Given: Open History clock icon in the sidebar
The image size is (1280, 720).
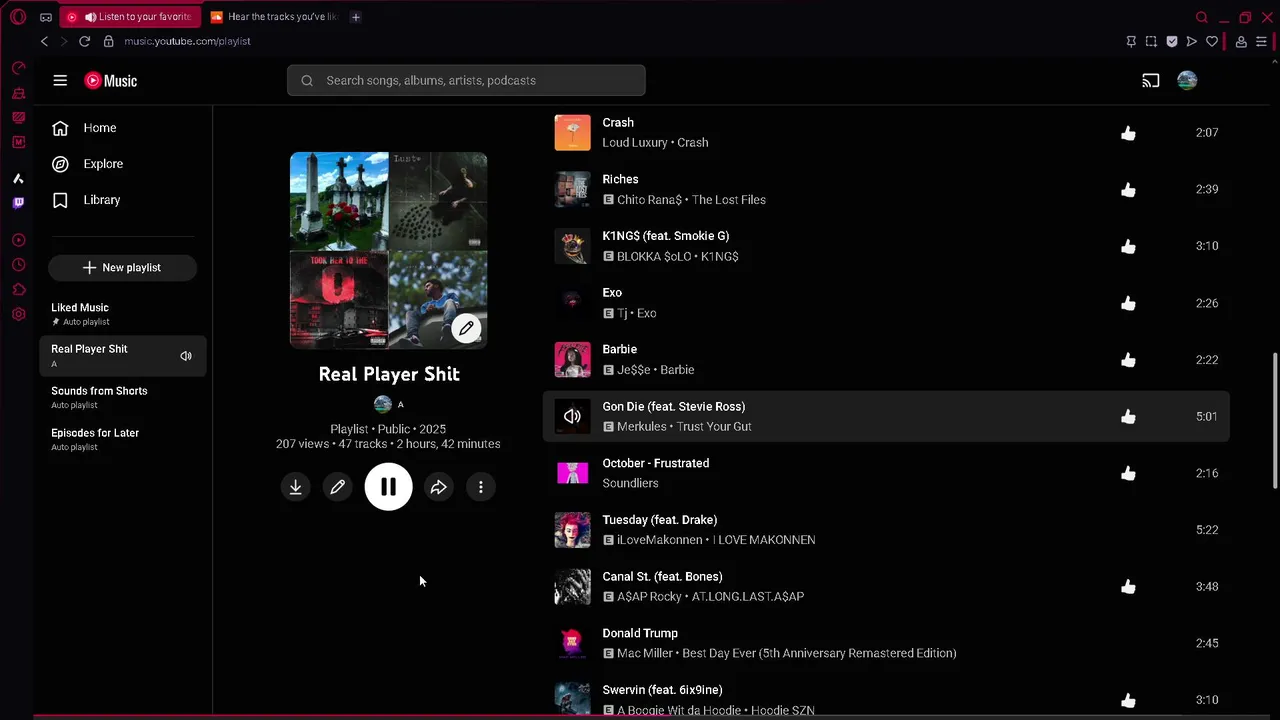Looking at the screenshot, I should click(x=18, y=265).
